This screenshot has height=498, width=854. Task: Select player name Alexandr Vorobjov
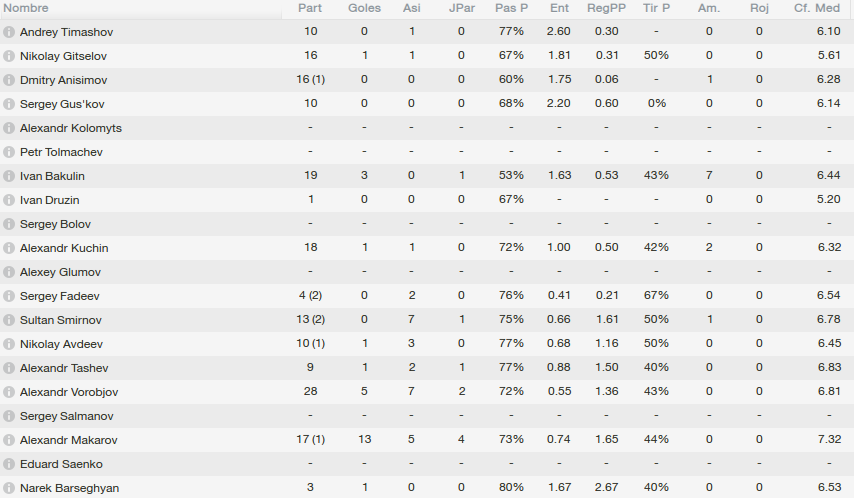point(69,392)
